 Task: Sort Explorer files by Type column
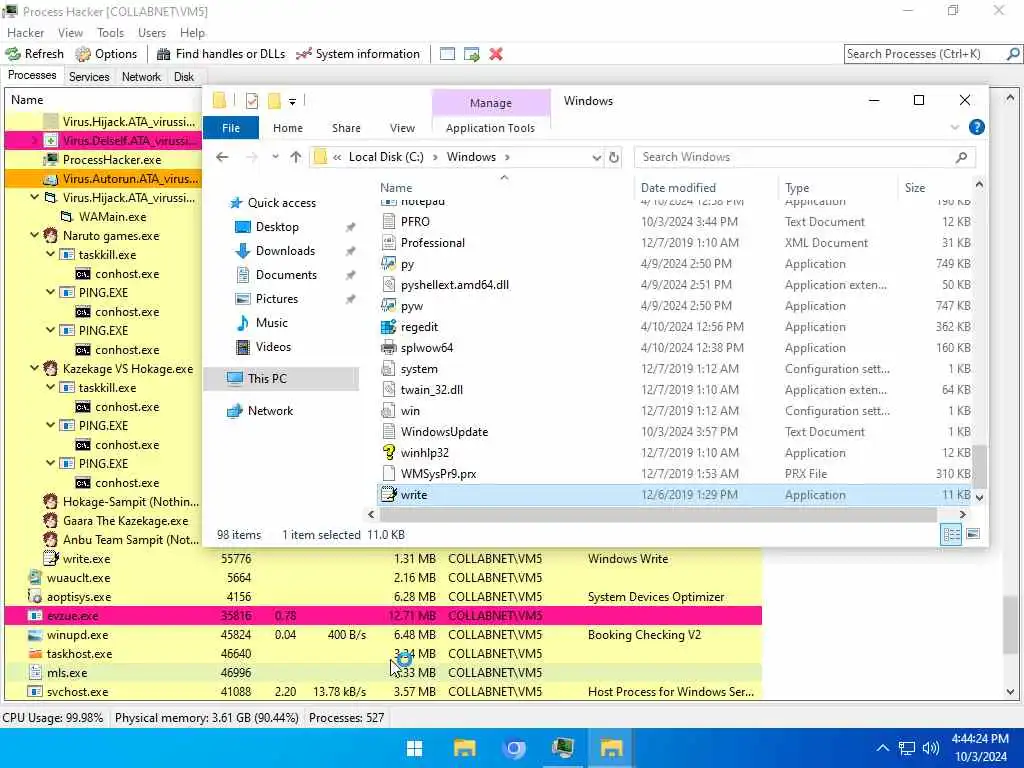point(797,187)
